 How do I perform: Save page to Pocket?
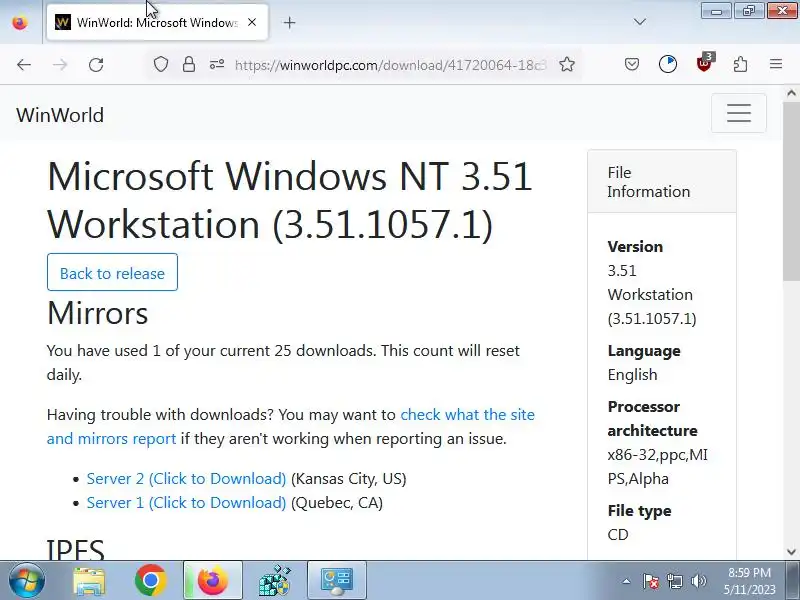click(x=632, y=64)
